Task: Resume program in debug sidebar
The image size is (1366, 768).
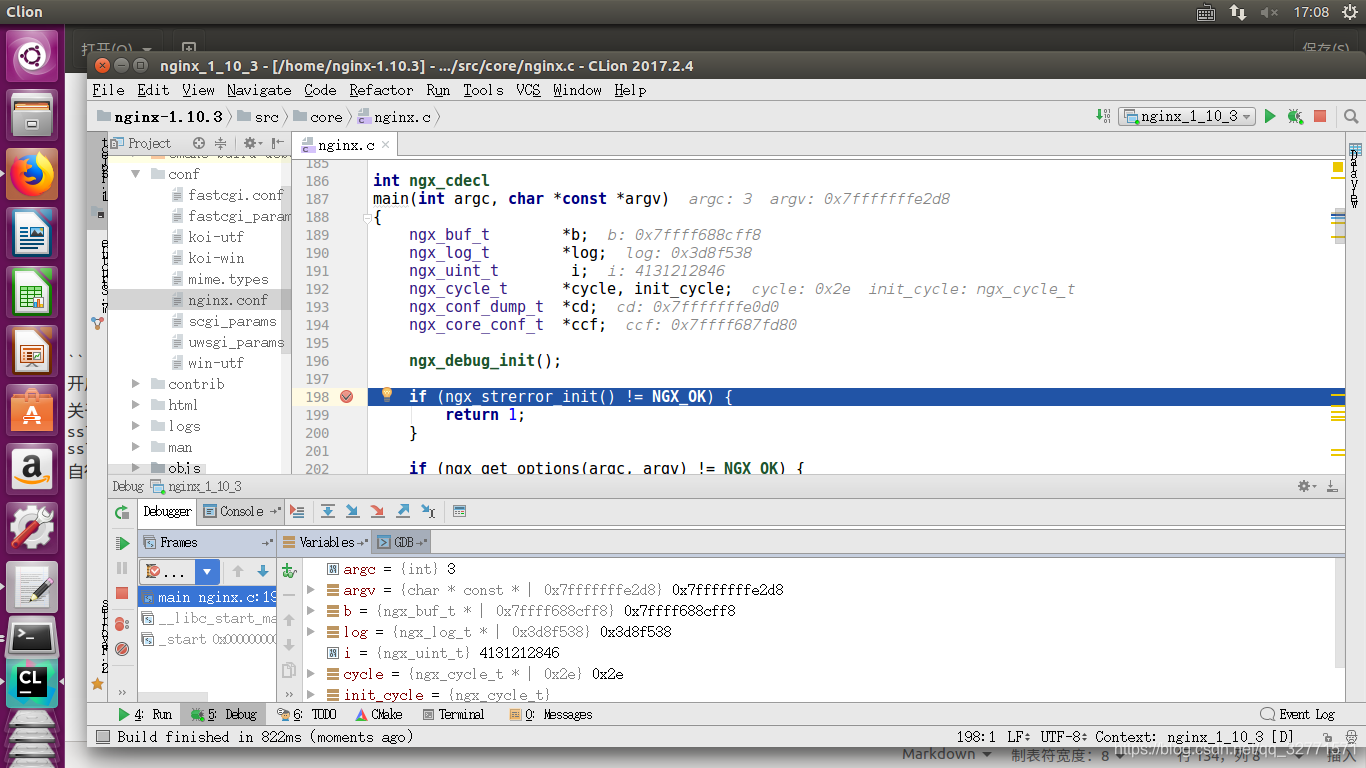Action: (x=122, y=543)
